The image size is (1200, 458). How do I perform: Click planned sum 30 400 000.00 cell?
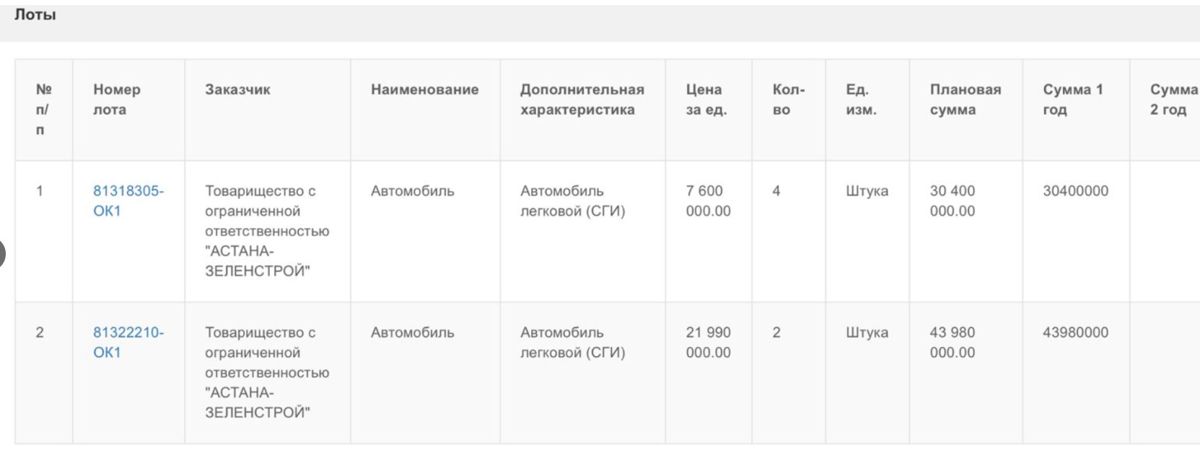(x=952, y=200)
